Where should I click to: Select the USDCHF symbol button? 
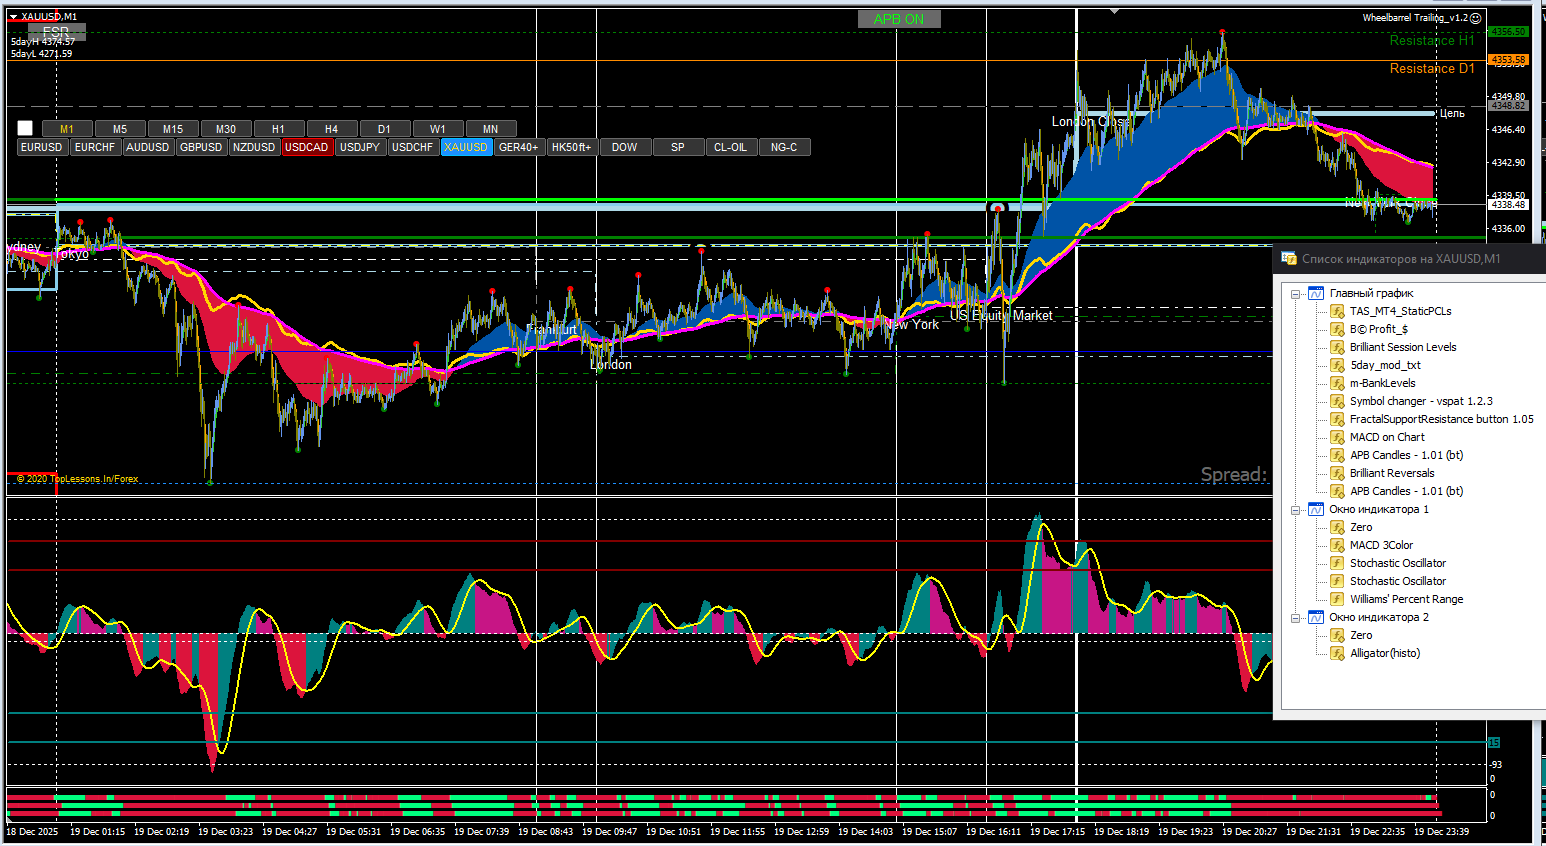[x=413, y=147]
